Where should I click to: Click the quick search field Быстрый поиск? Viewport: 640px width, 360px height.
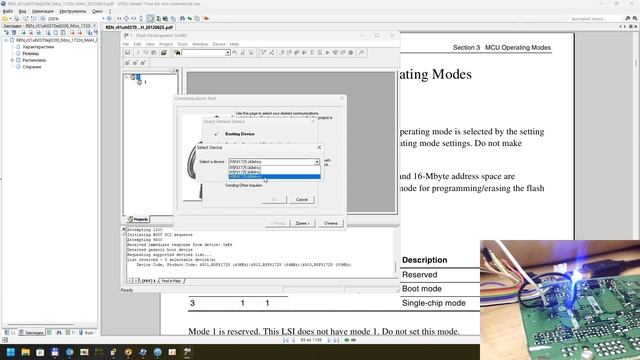[x=595, y=19]
